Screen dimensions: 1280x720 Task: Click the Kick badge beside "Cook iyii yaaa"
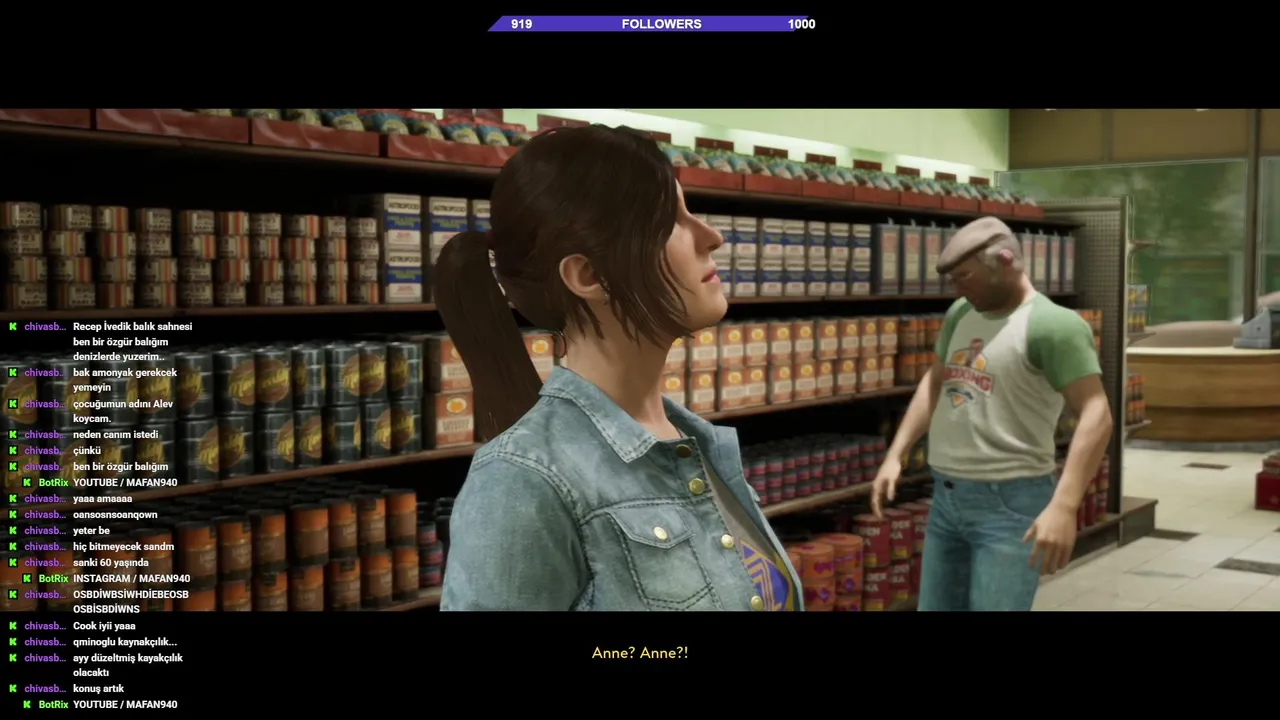[13, 626]
